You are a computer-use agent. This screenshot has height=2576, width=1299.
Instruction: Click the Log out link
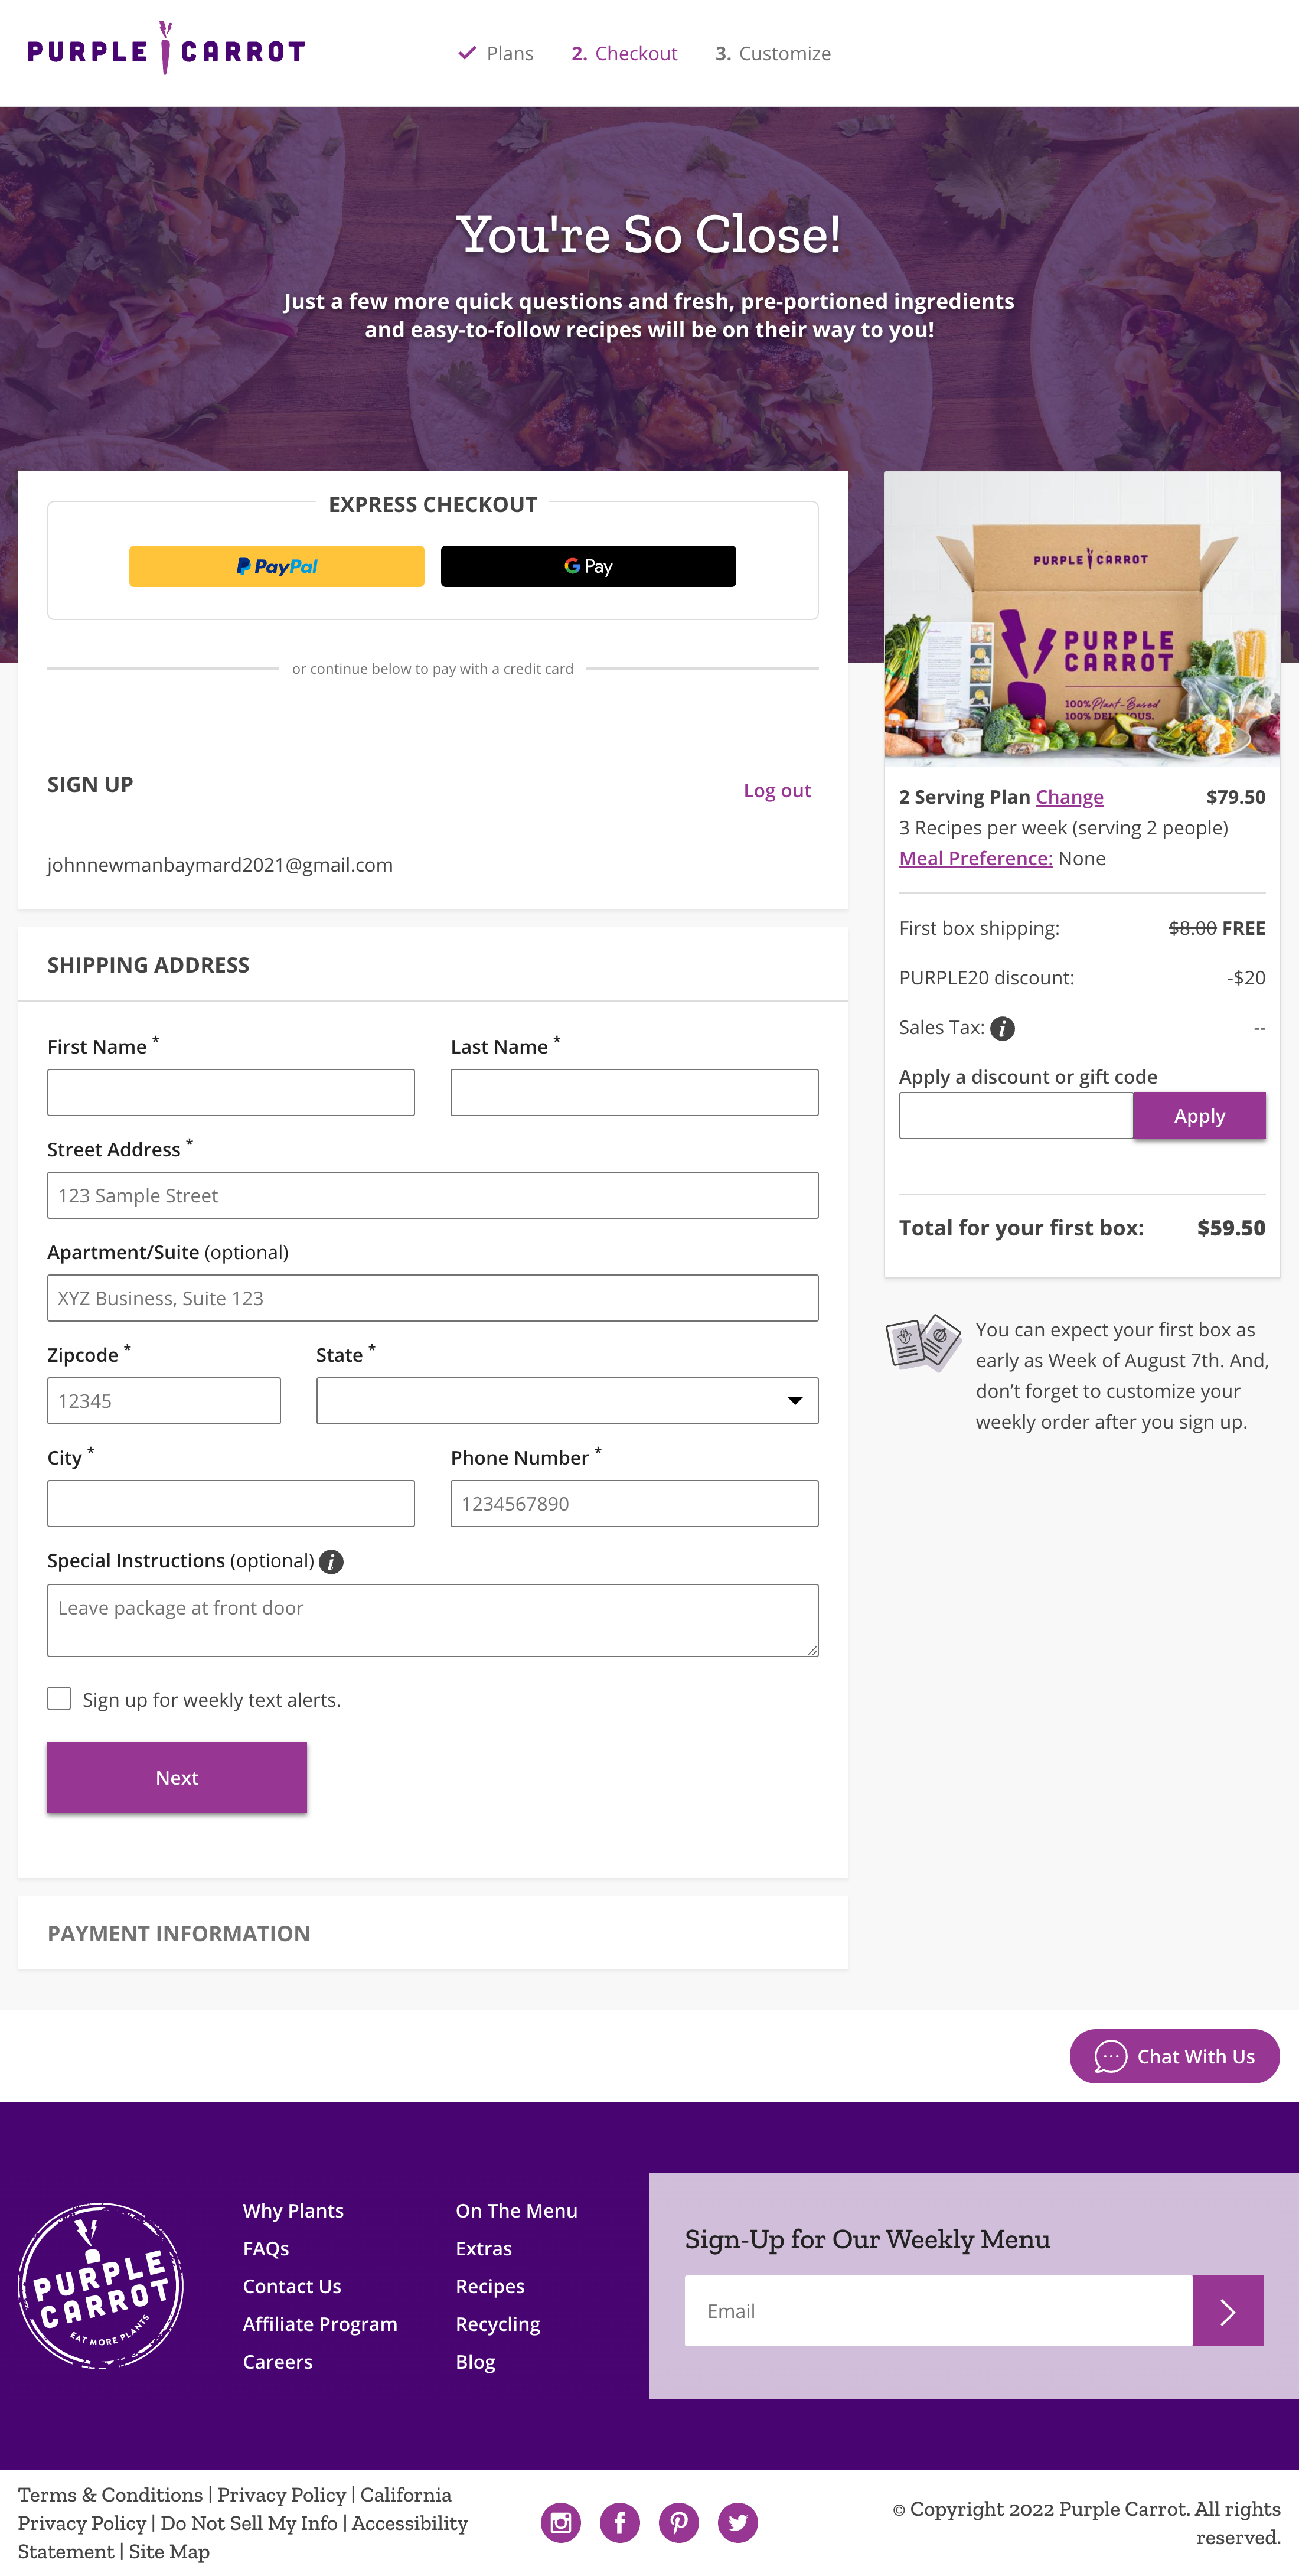click(777, 790)
